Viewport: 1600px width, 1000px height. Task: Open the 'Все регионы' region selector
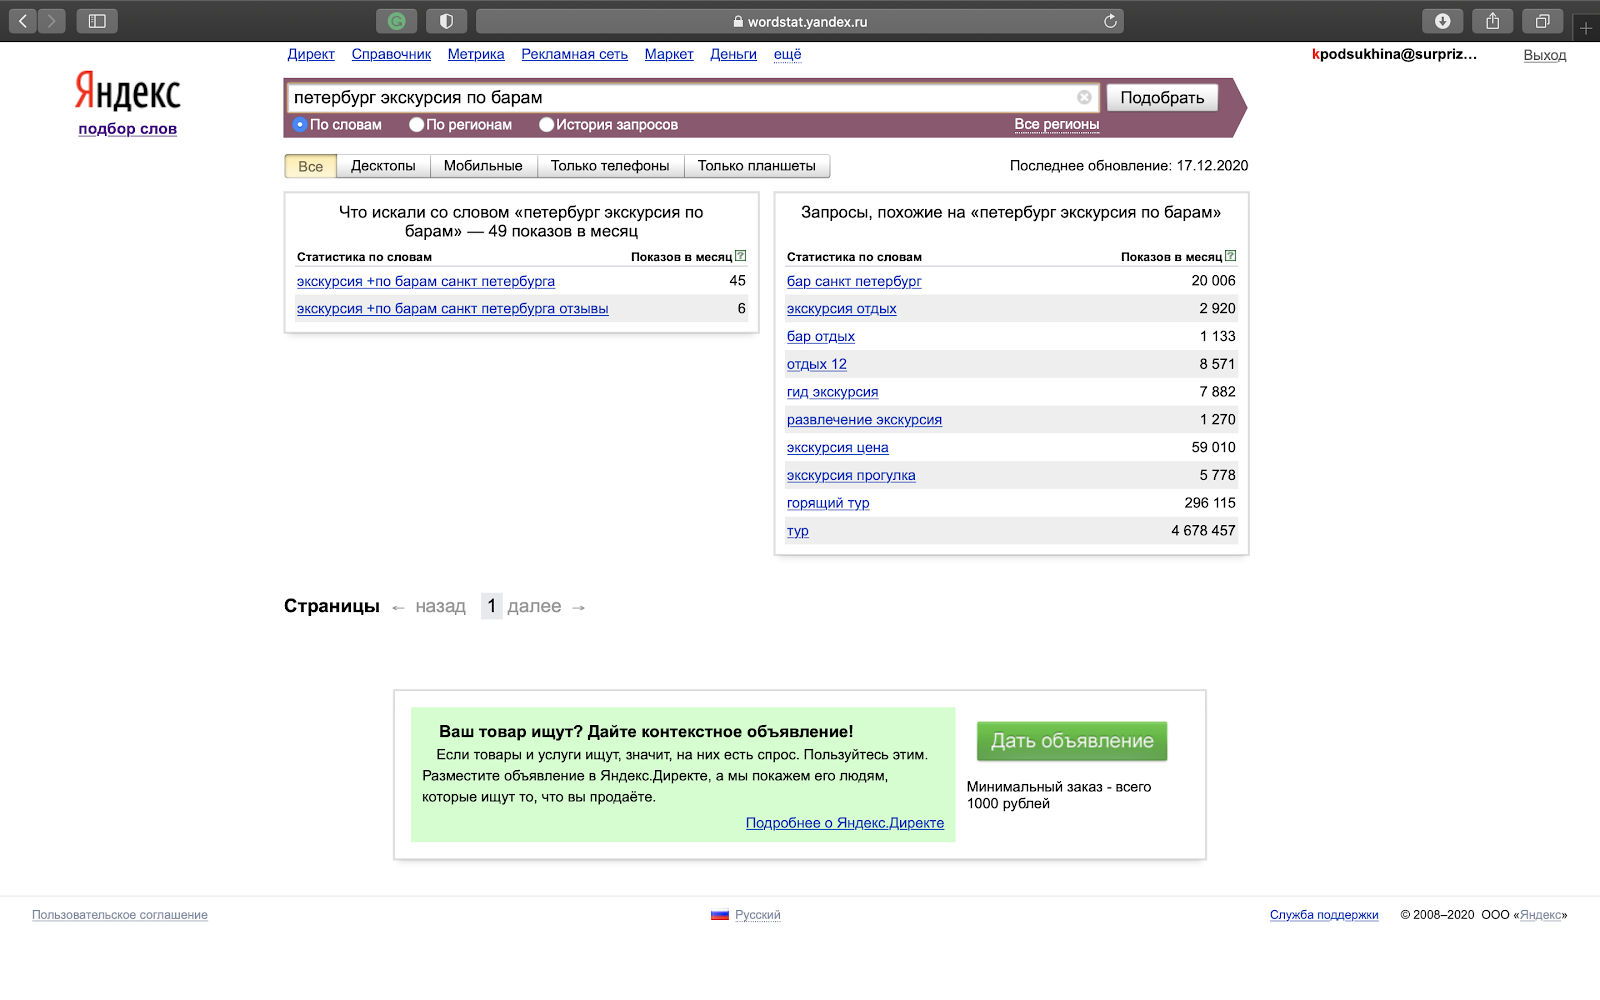(x=1057, y=125)
